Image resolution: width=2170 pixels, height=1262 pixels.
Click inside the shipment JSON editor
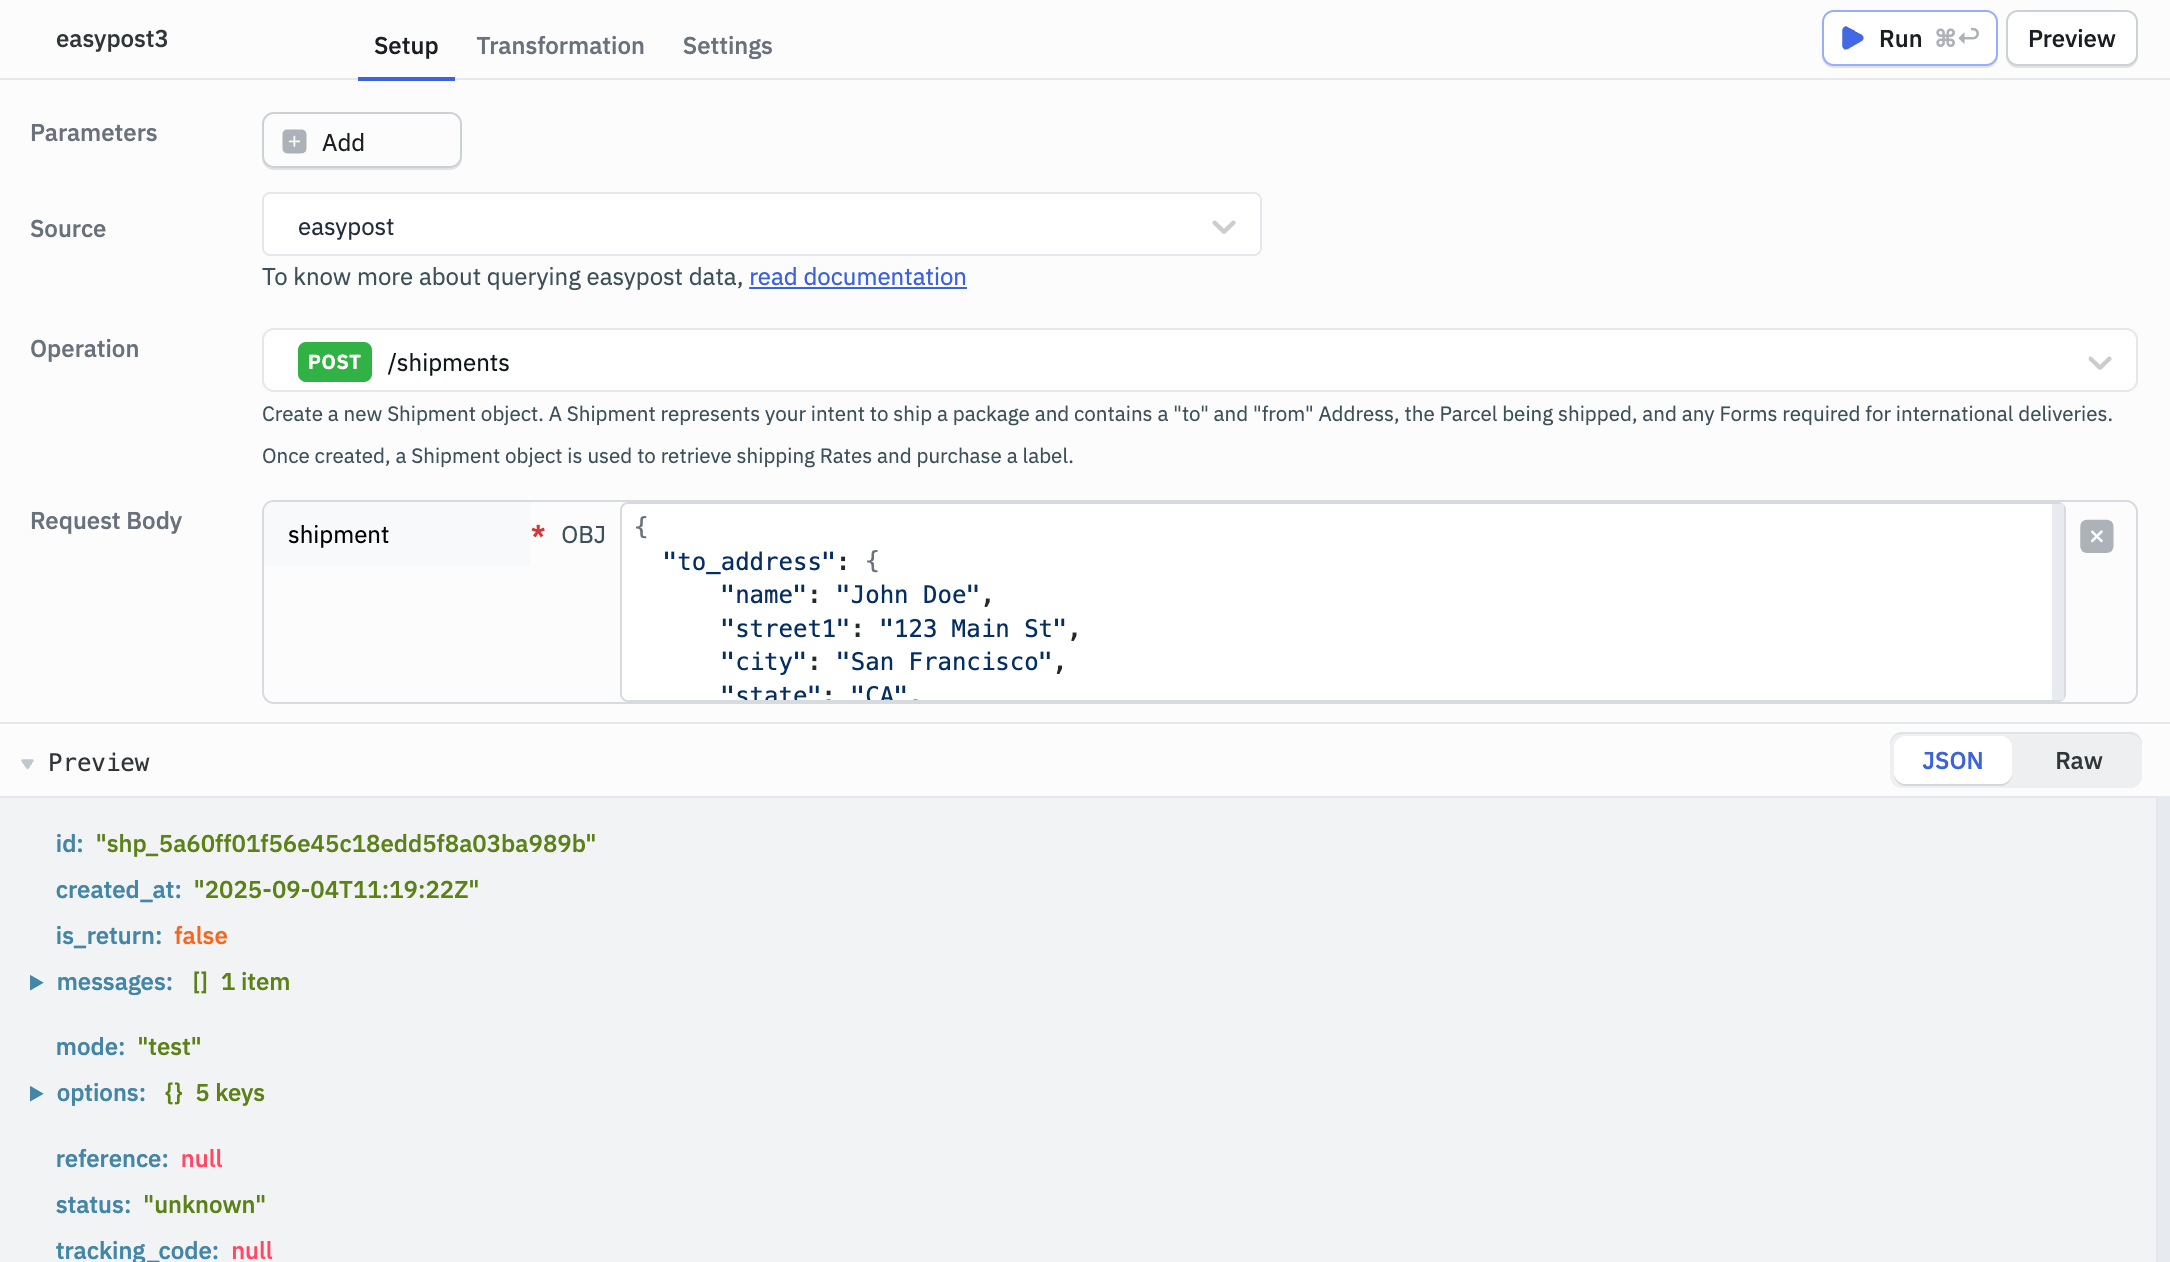tap(1200, 600)
